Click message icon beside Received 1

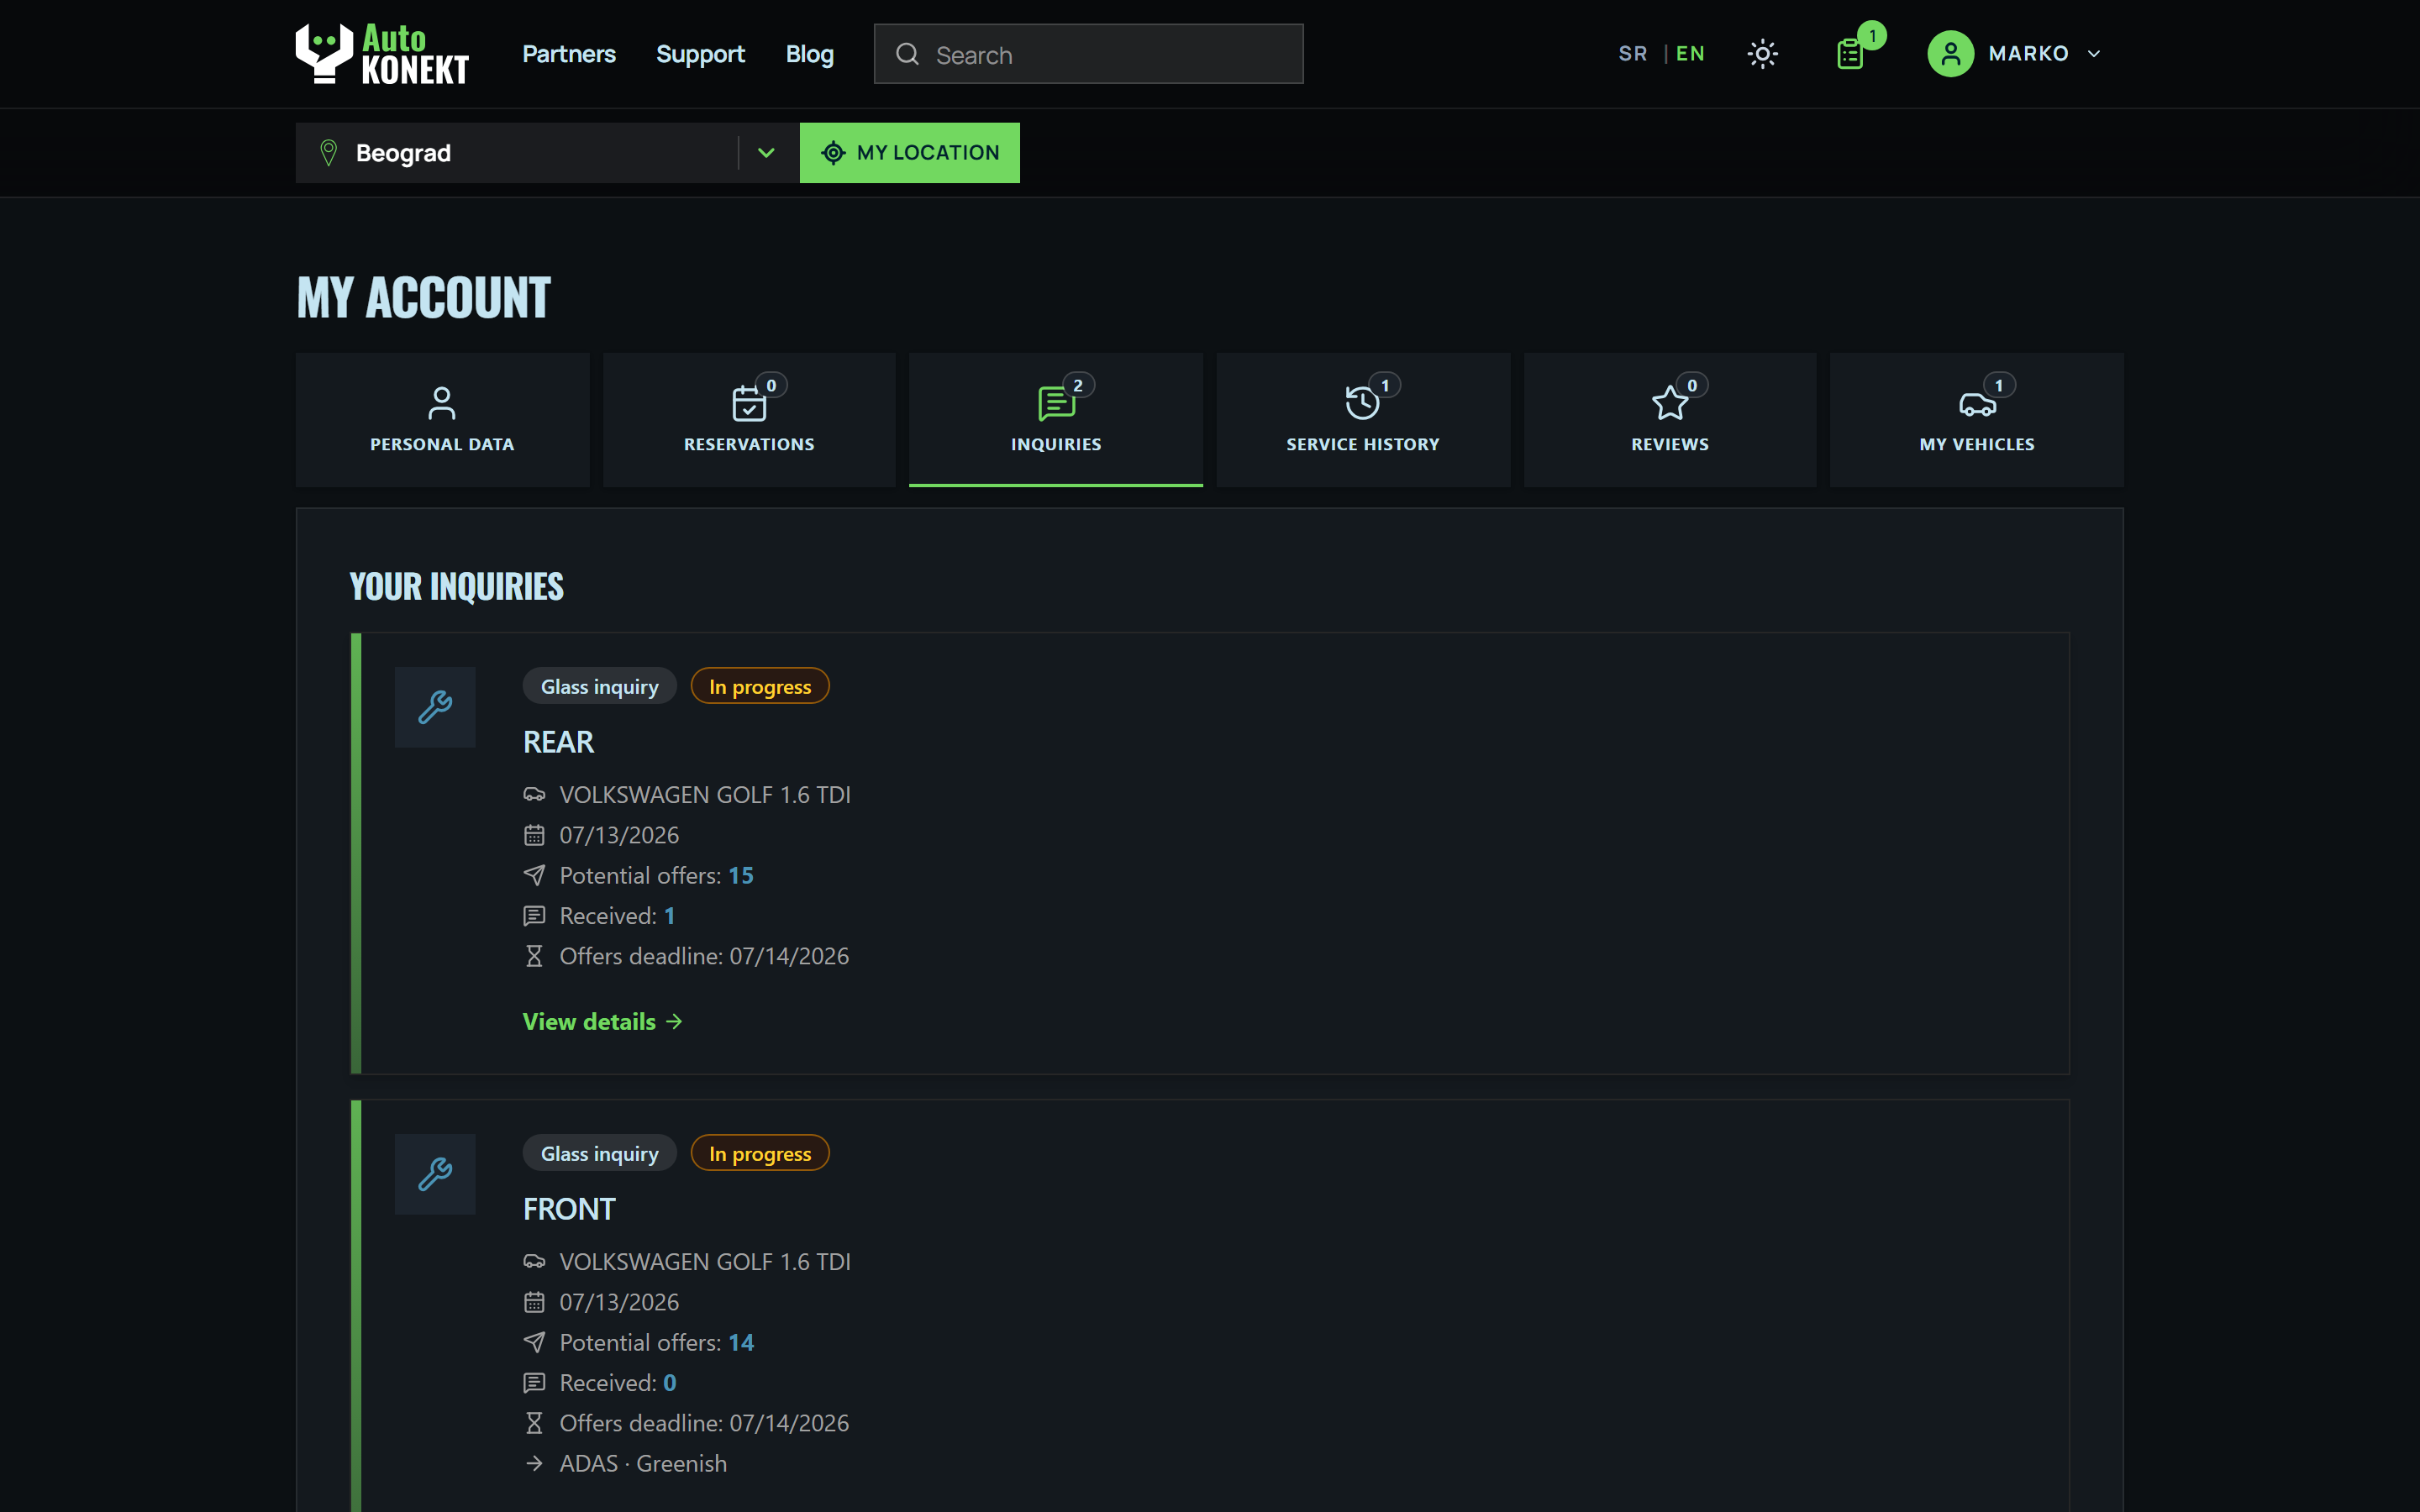[534, 915]
